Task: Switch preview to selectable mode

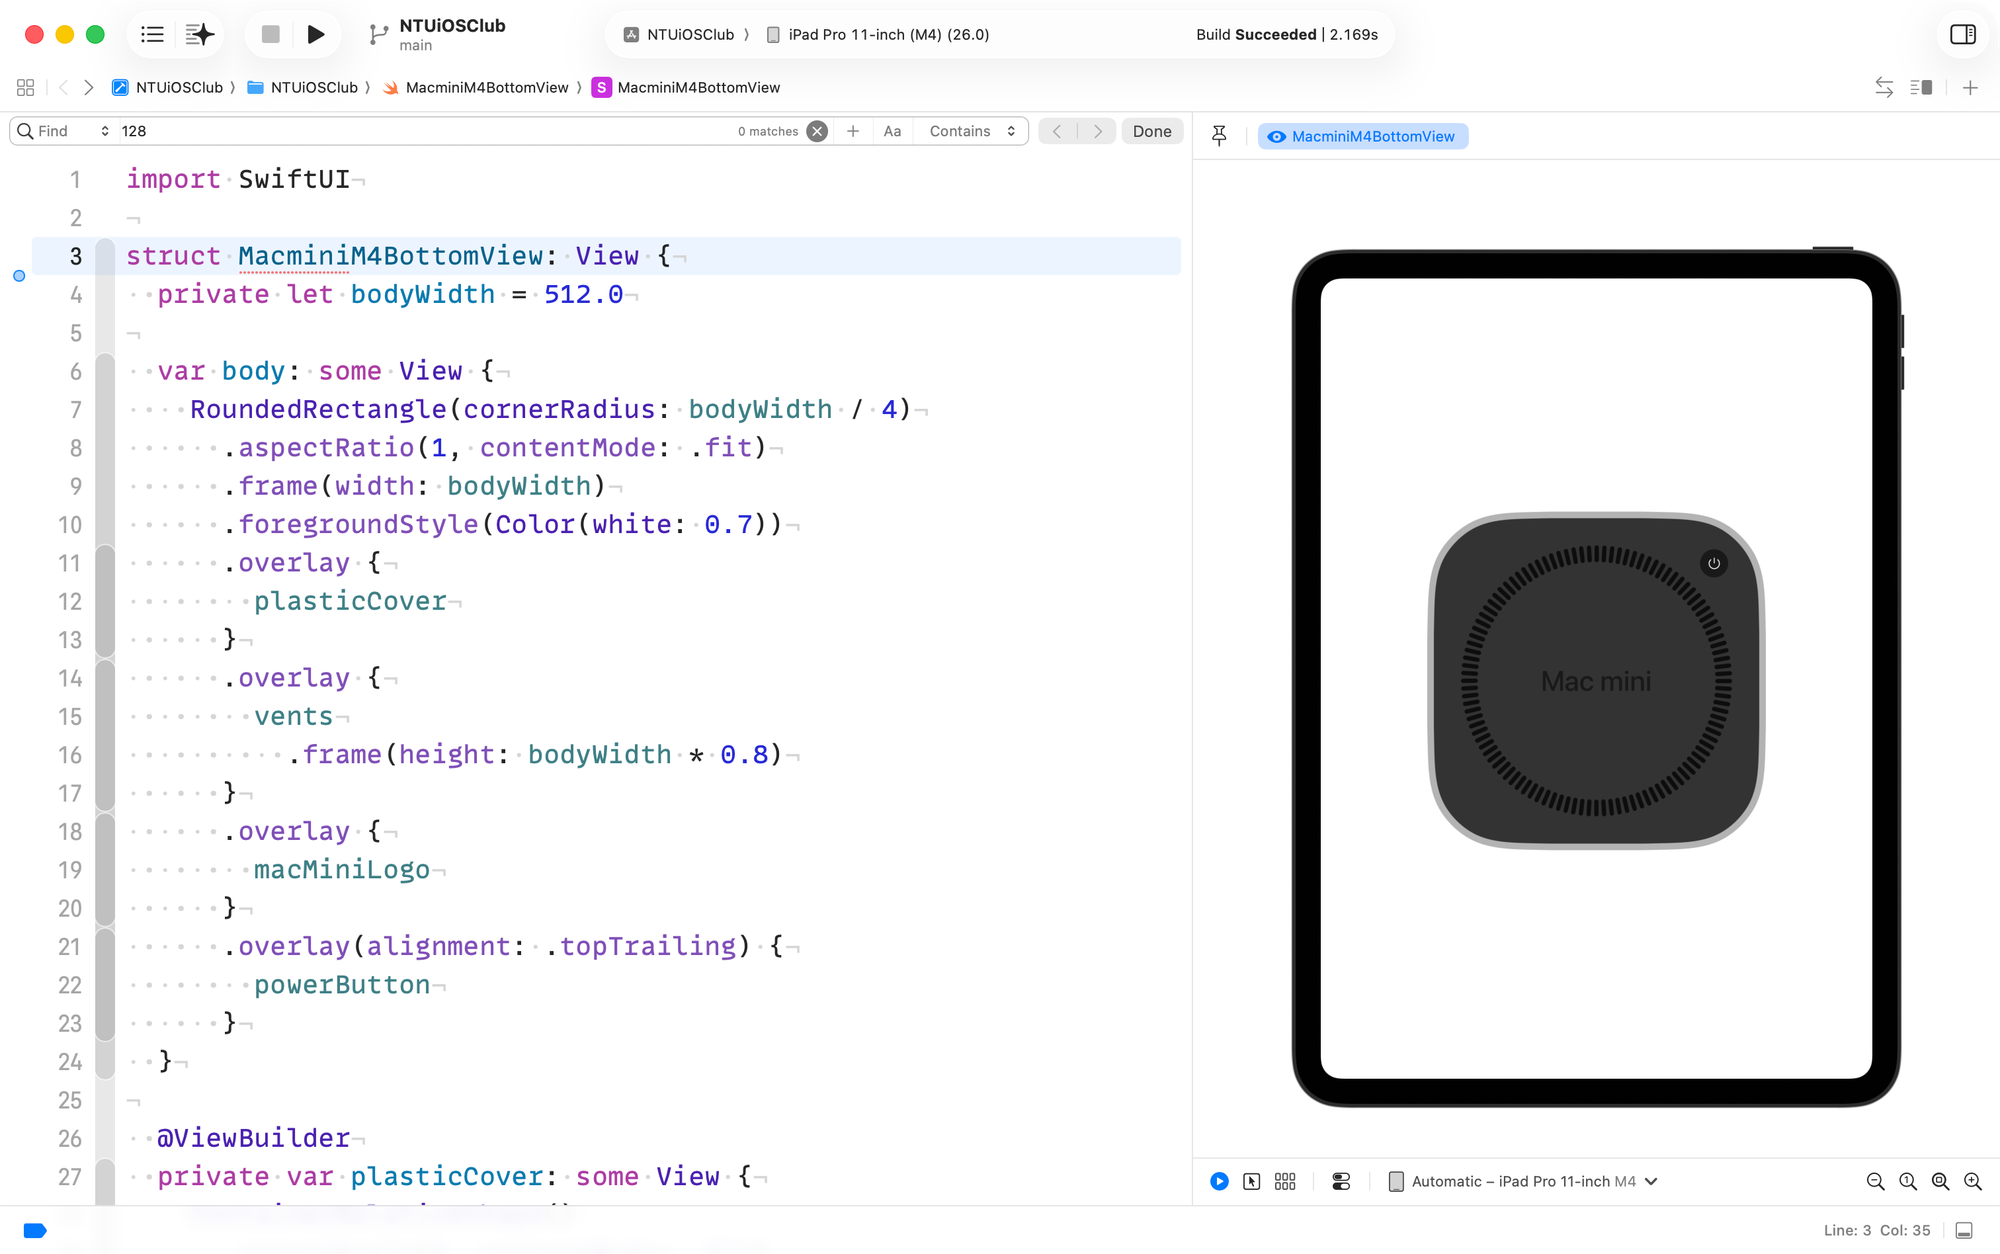Action: 1251,1181
